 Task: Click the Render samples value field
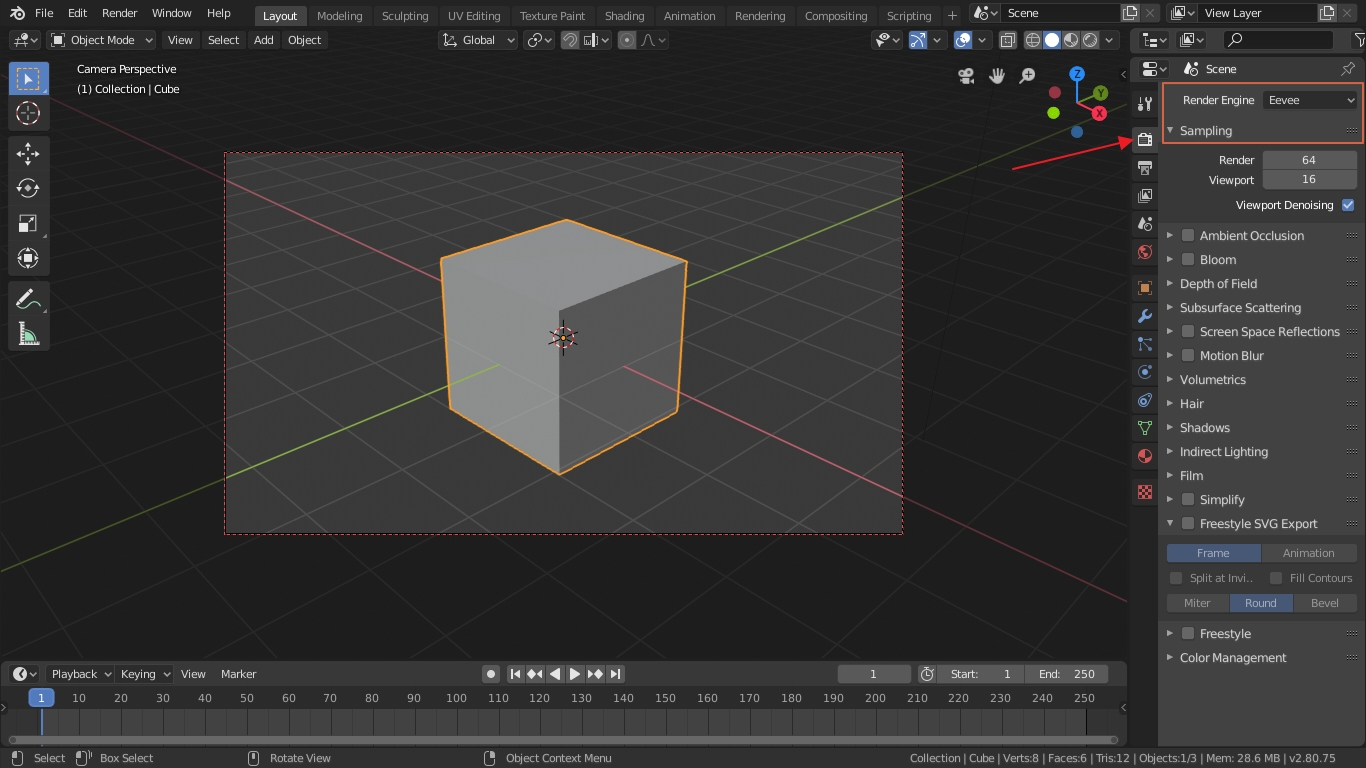[1308, 160]
